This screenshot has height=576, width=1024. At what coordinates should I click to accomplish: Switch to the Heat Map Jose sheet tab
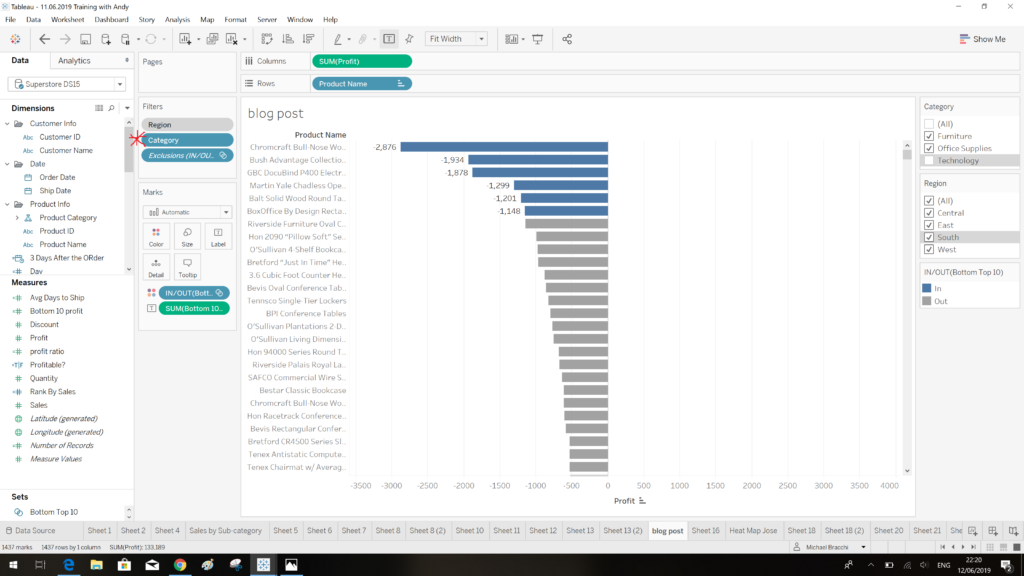coord(753,531)
